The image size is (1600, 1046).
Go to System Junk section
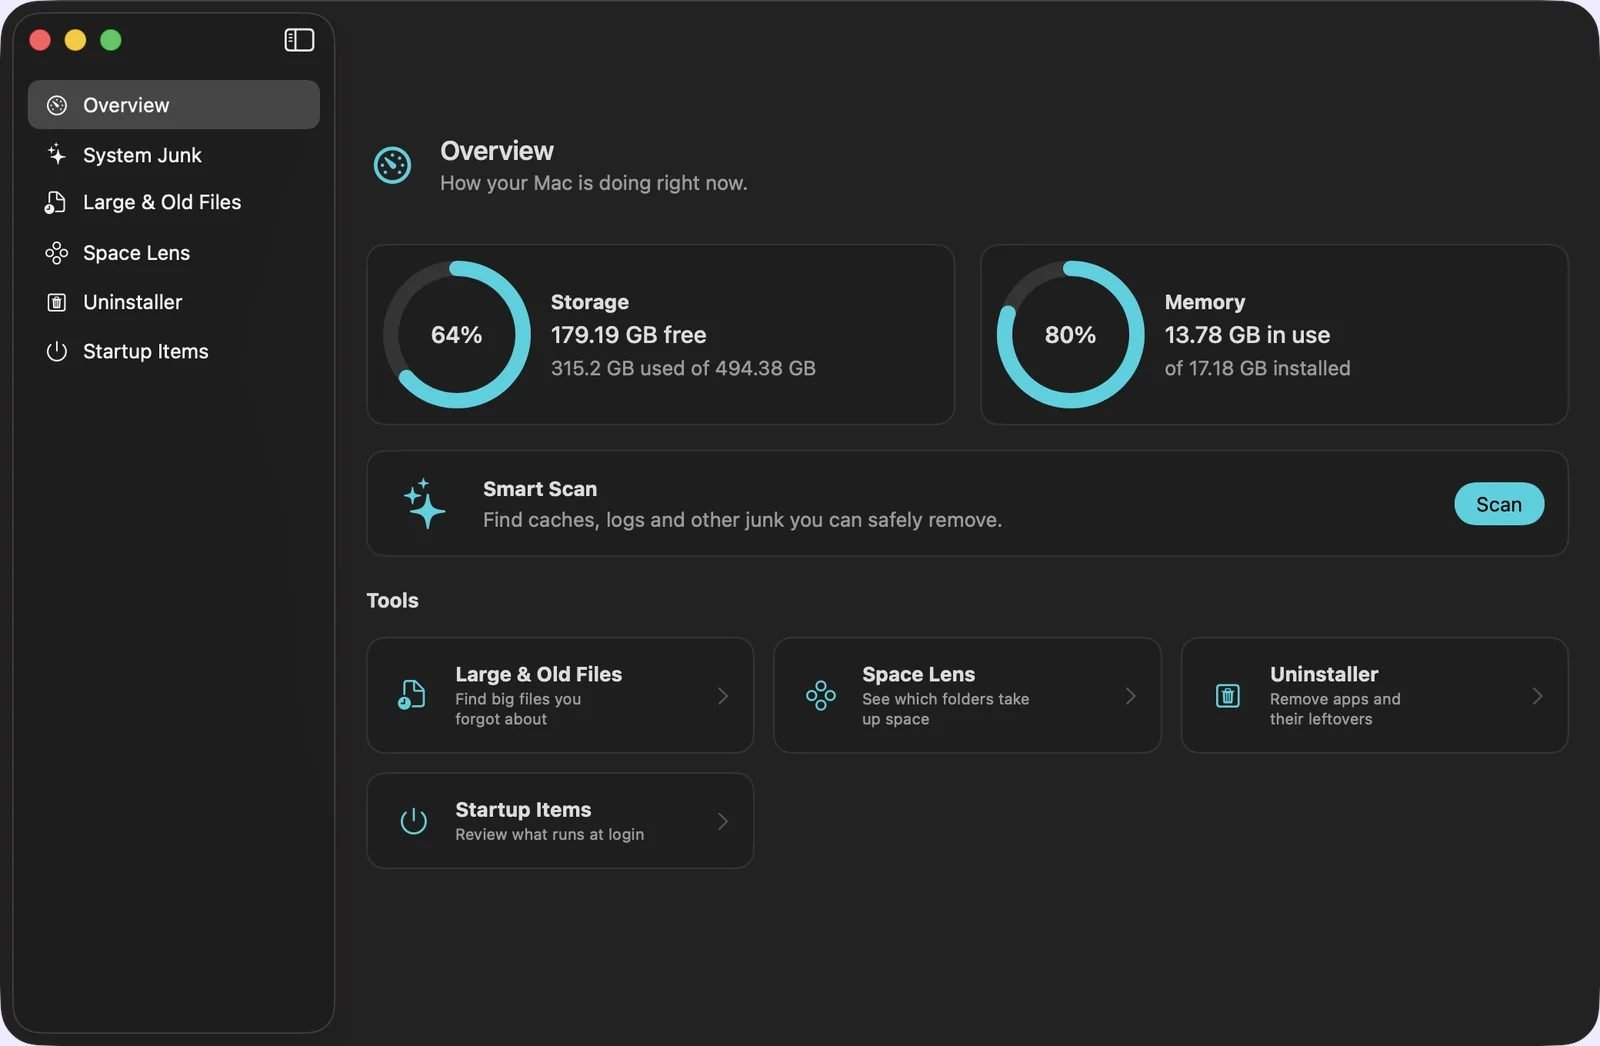tap(174, 154)
